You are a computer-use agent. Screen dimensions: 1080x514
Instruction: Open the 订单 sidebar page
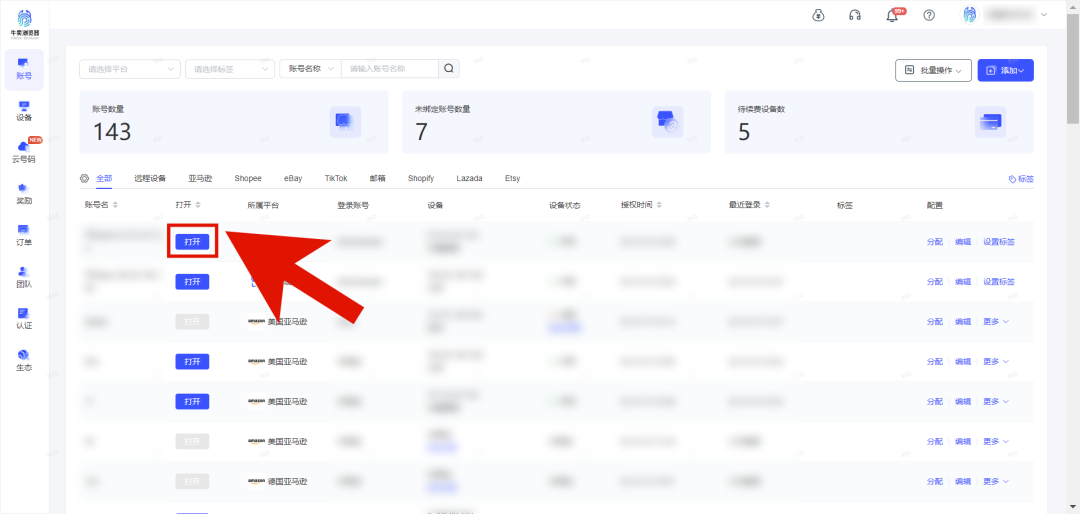click(x=24, y=236)
